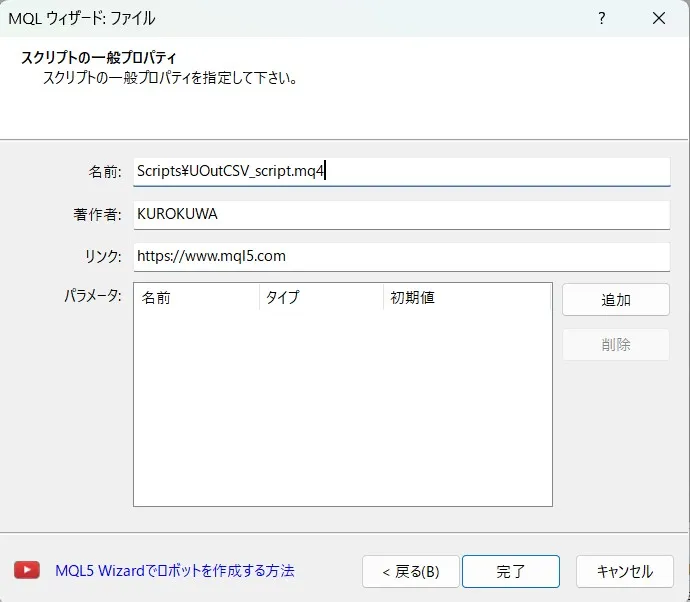Click the 著作者: label

click(97, 215)
